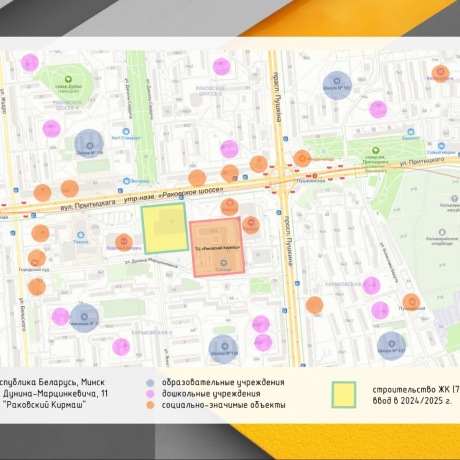Select the Соседи shop icon

click(224, 263)
